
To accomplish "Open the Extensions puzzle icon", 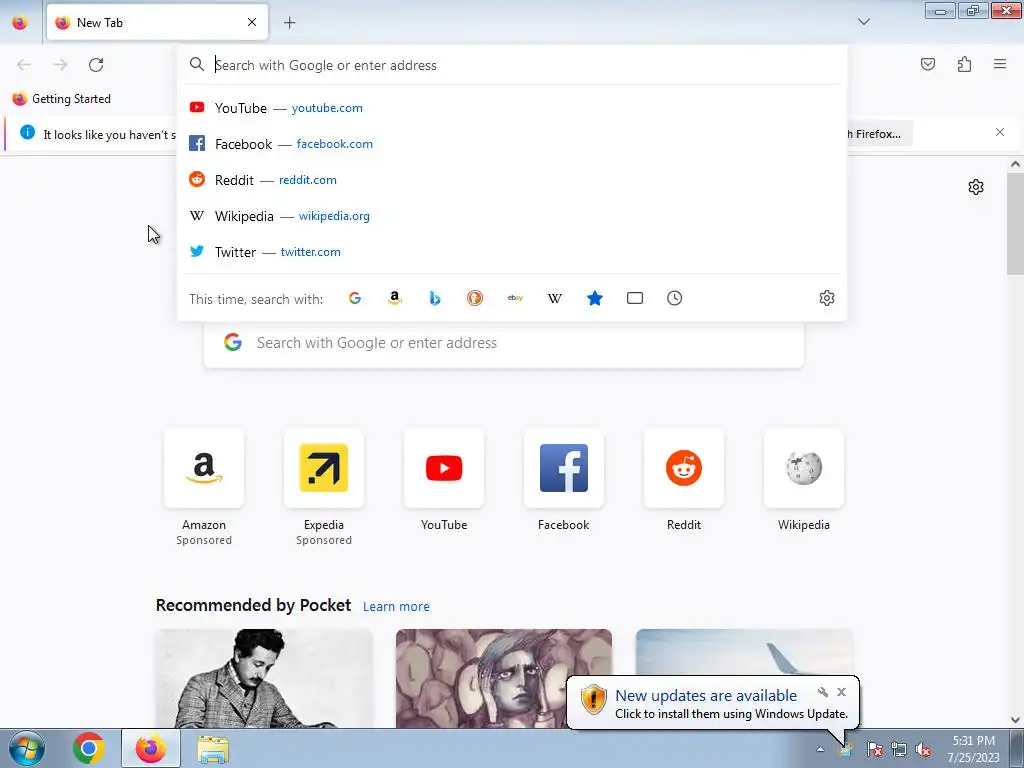I will tap(964, 64).
